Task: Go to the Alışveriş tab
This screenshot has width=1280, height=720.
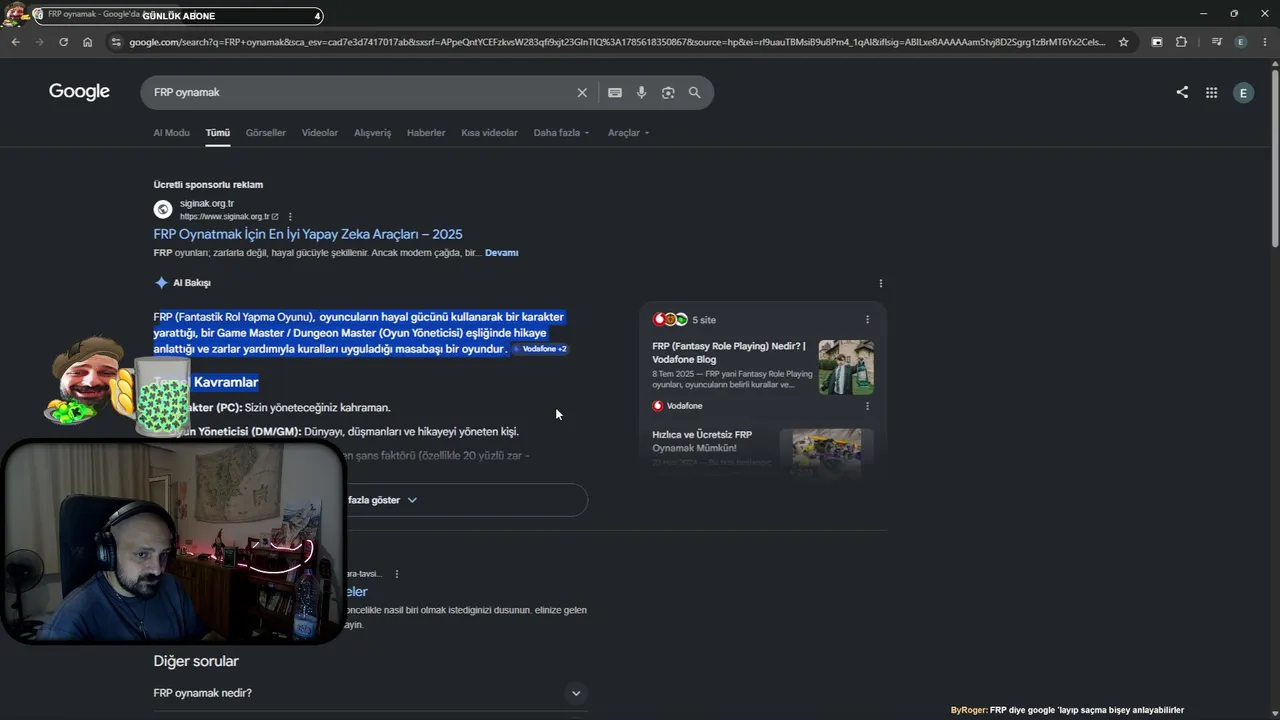Action: pos(373,133)
